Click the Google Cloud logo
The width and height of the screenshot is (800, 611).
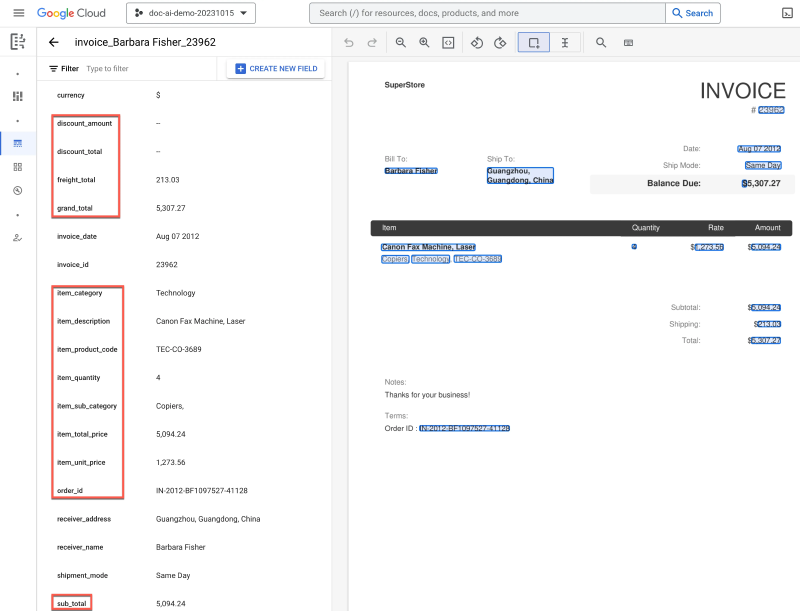click(x=71, y=13)
